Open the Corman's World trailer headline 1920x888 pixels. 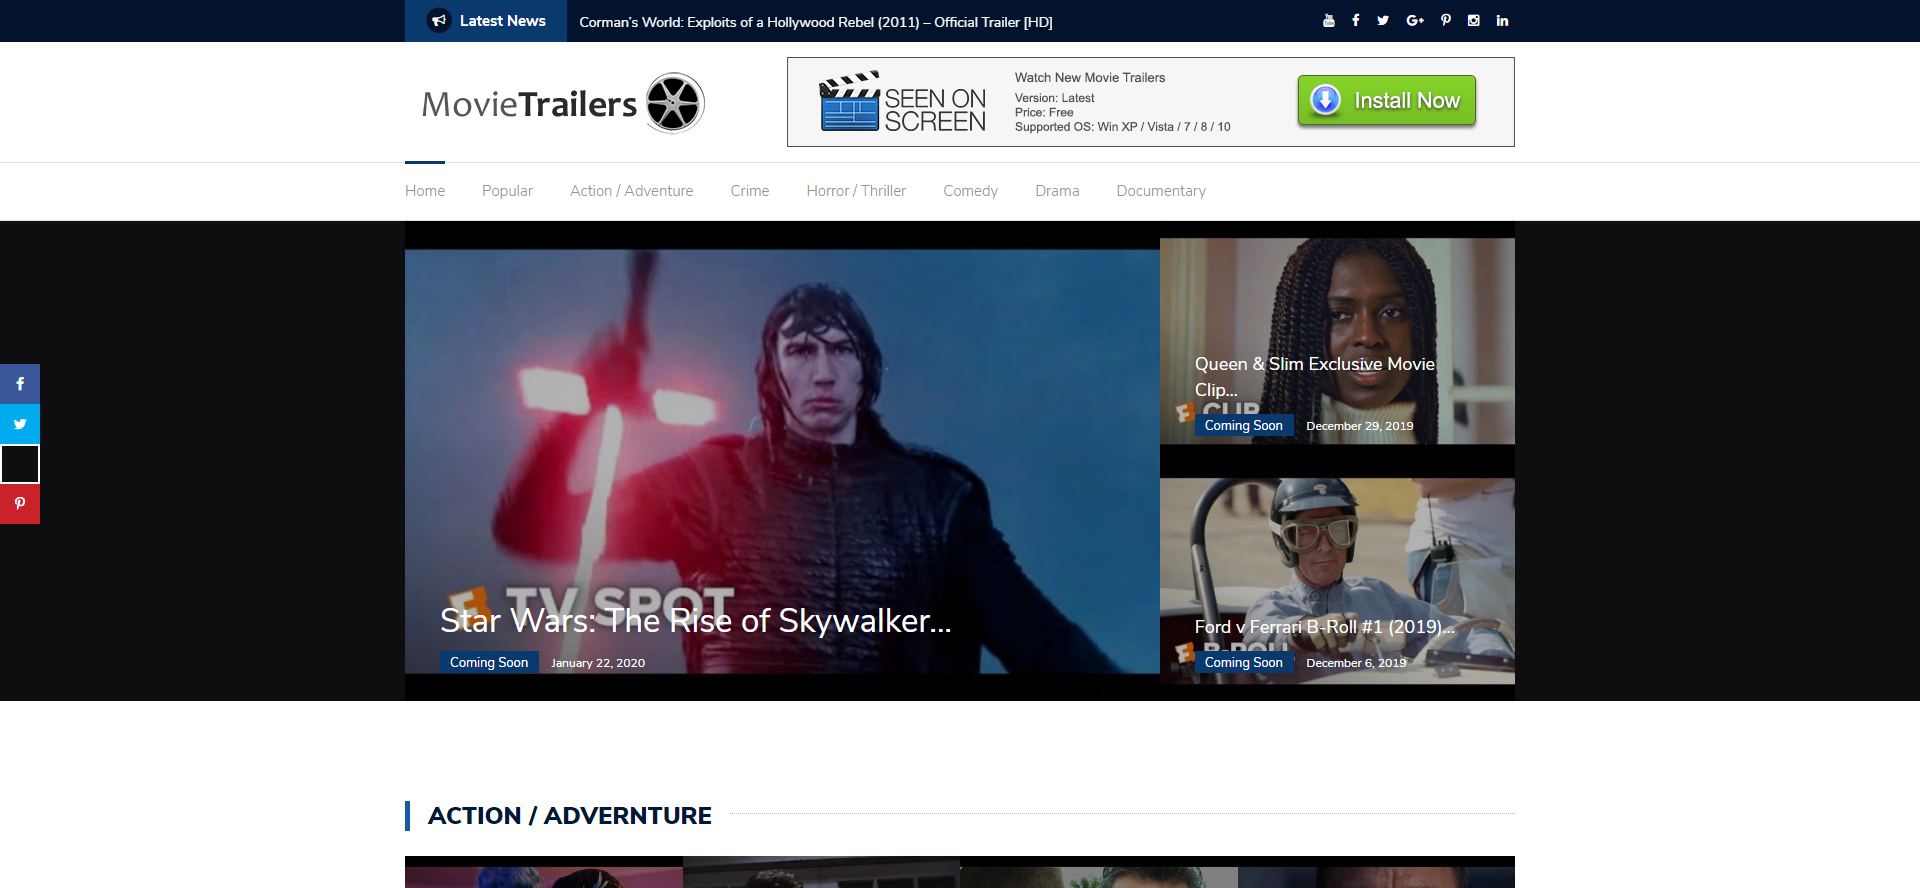coord(815,22)
